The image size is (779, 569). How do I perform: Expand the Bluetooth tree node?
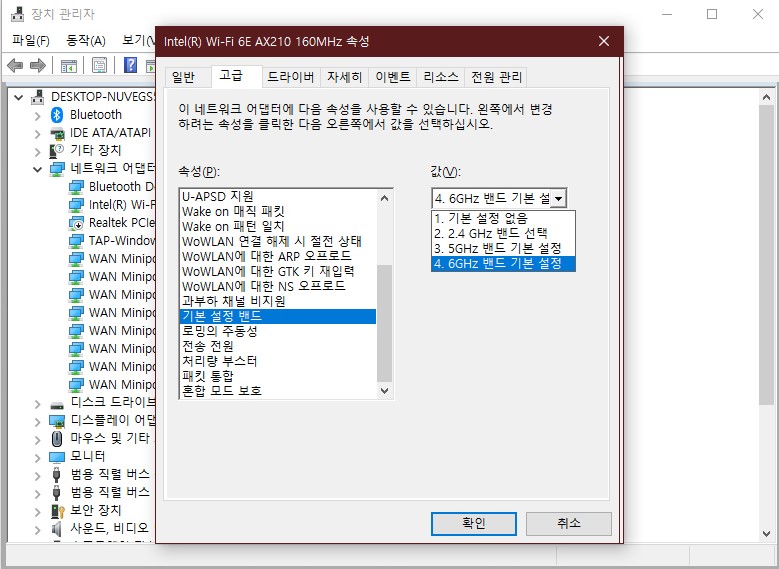38,116
